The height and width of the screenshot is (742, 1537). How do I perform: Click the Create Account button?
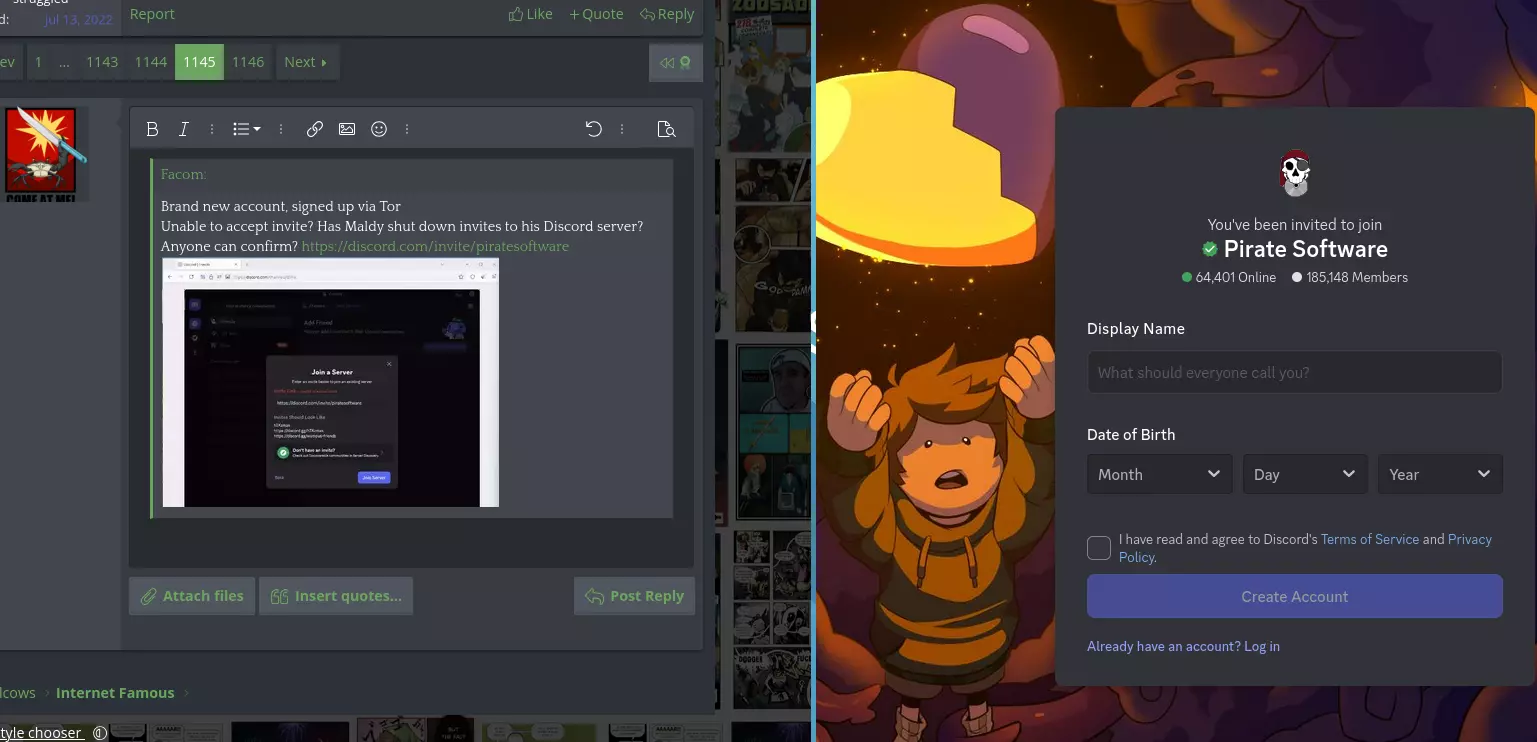tap(1295, 596)
